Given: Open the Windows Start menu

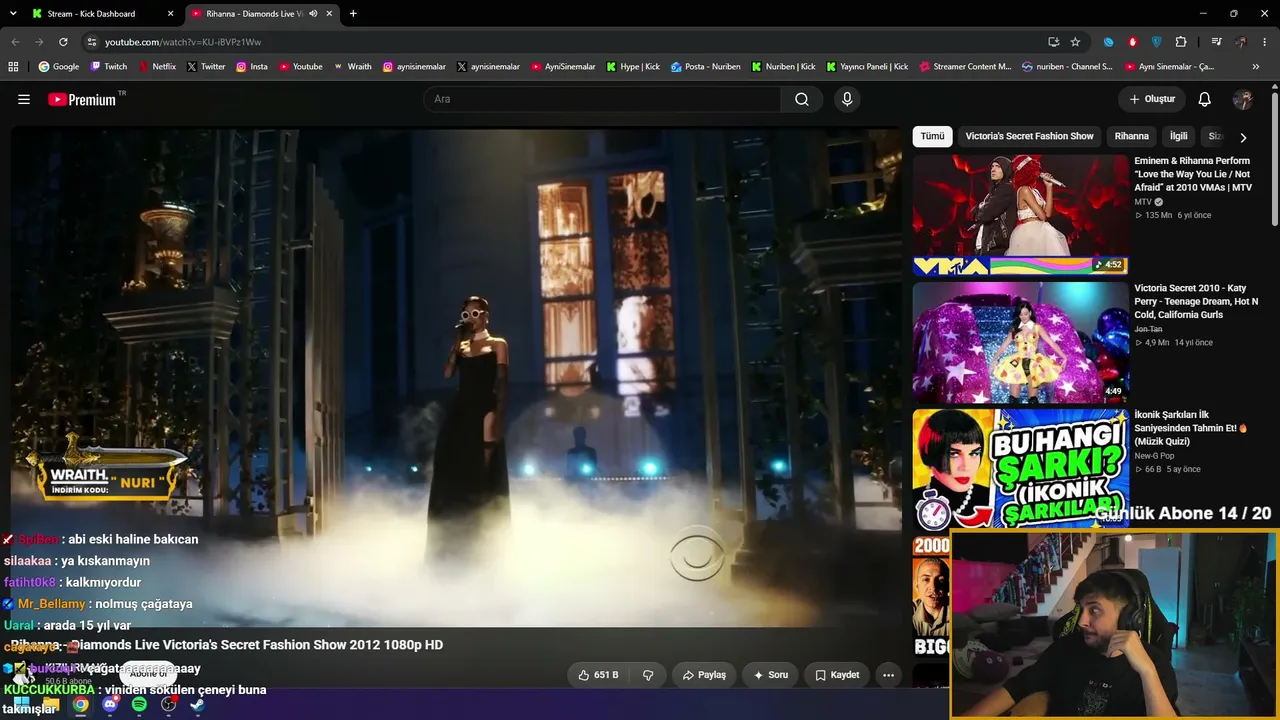Looking at the screenshot, I should (x=21, y=705).
